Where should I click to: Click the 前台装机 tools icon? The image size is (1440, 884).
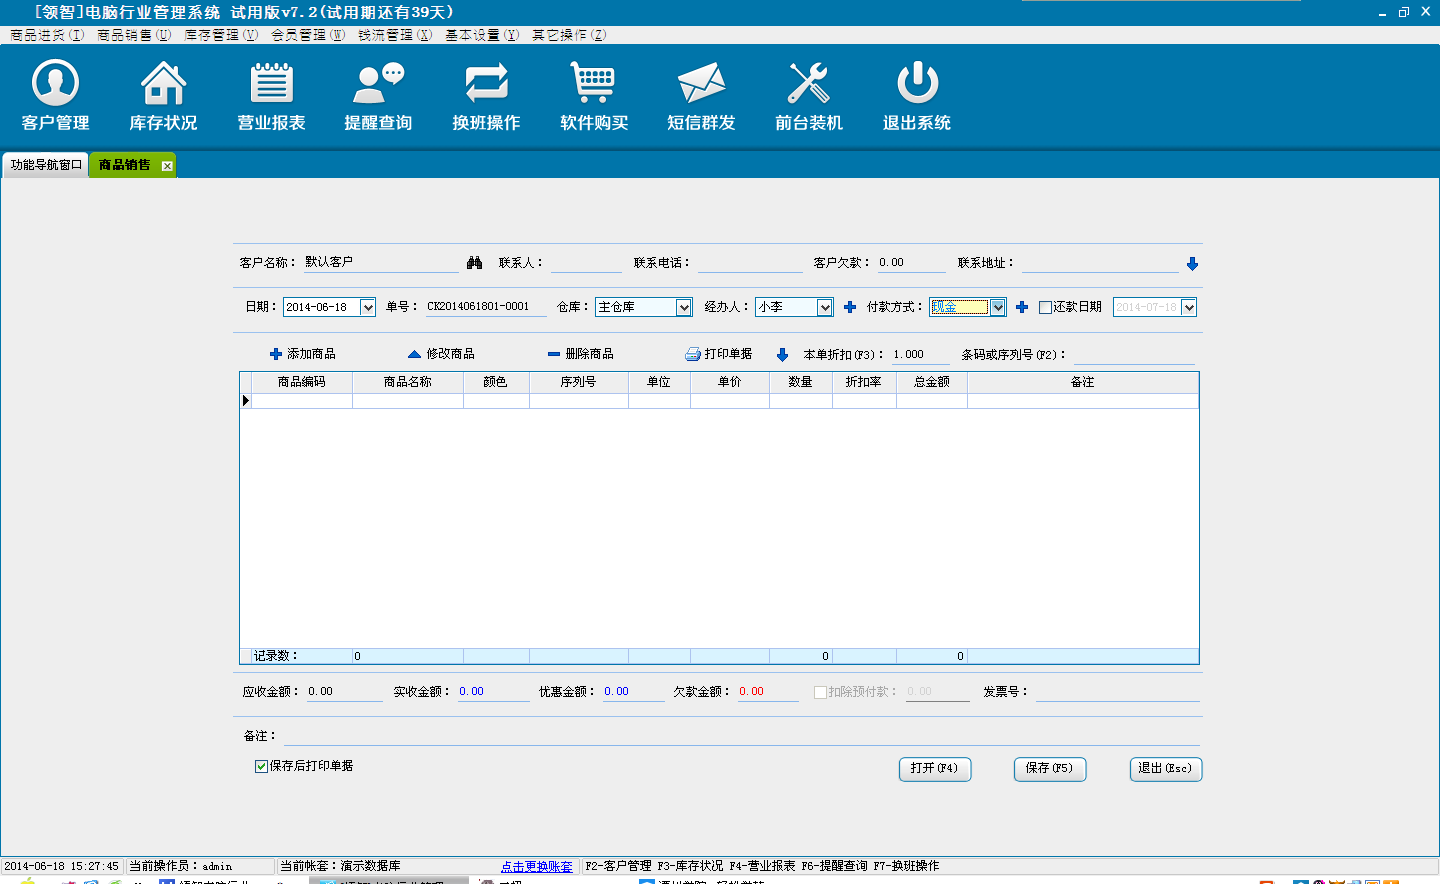[808, 84]
